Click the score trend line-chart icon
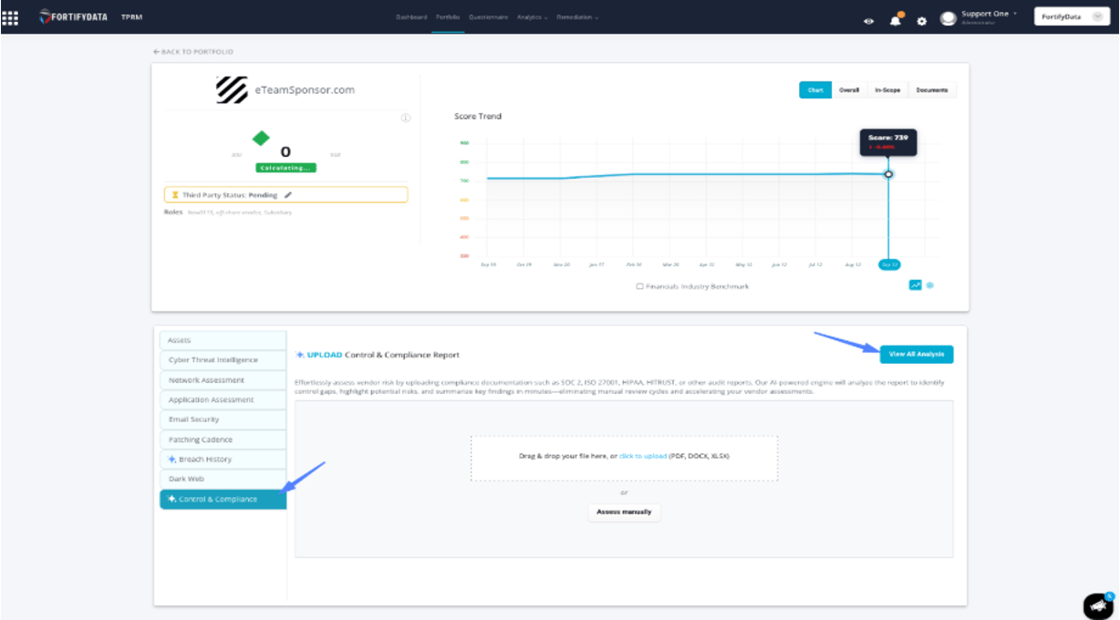The width and height of the screenshot is (1120, 620). coord(914,285)
